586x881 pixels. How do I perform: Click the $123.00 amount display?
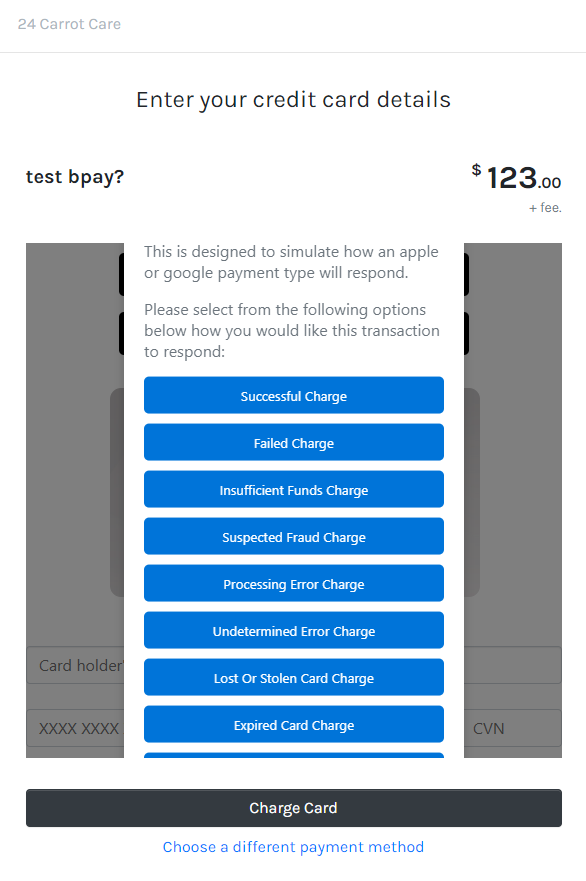(x=516, y=178)
